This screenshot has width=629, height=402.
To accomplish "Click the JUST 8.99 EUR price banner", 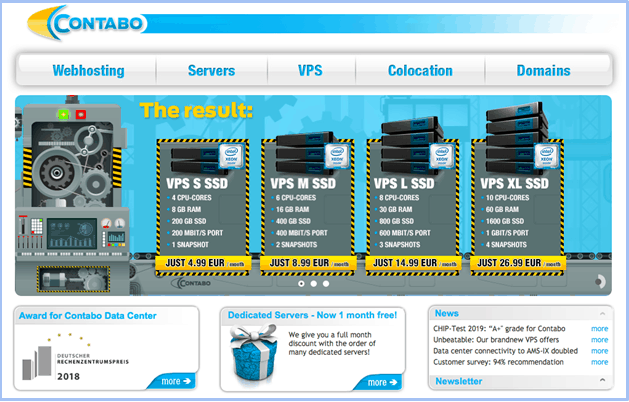I will 308,263.
